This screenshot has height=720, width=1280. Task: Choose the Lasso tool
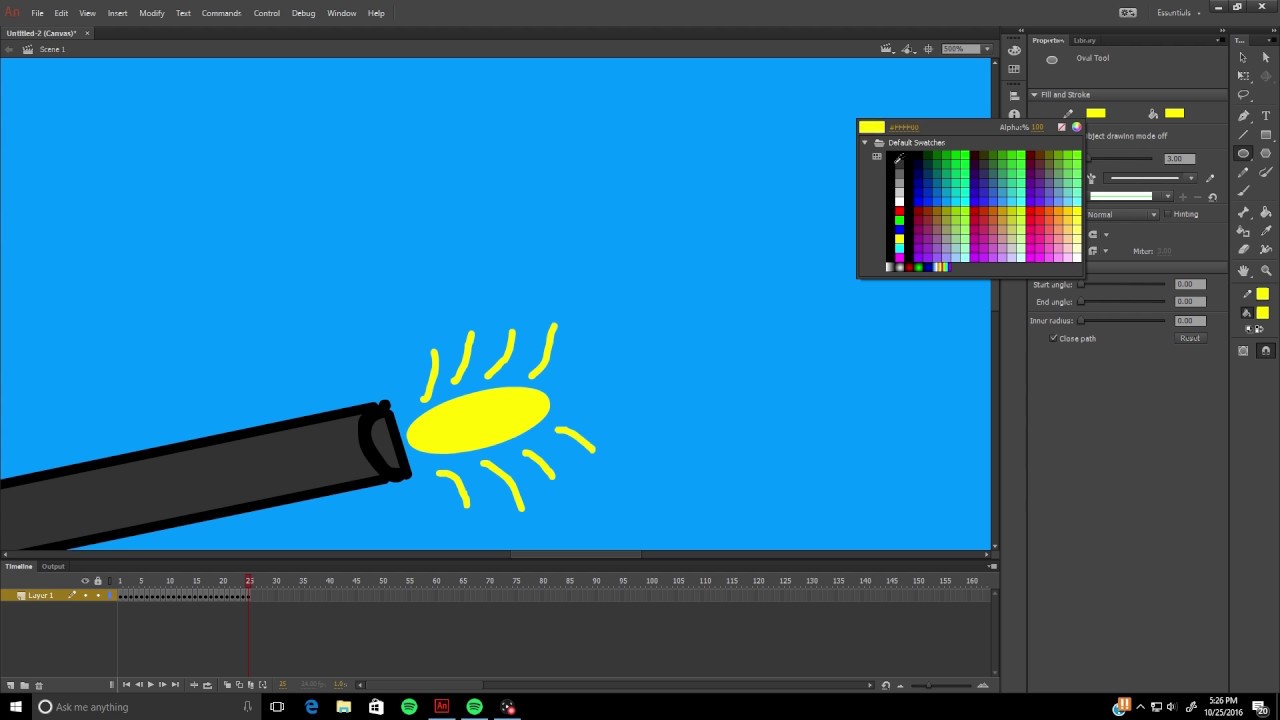[1243, 95]
